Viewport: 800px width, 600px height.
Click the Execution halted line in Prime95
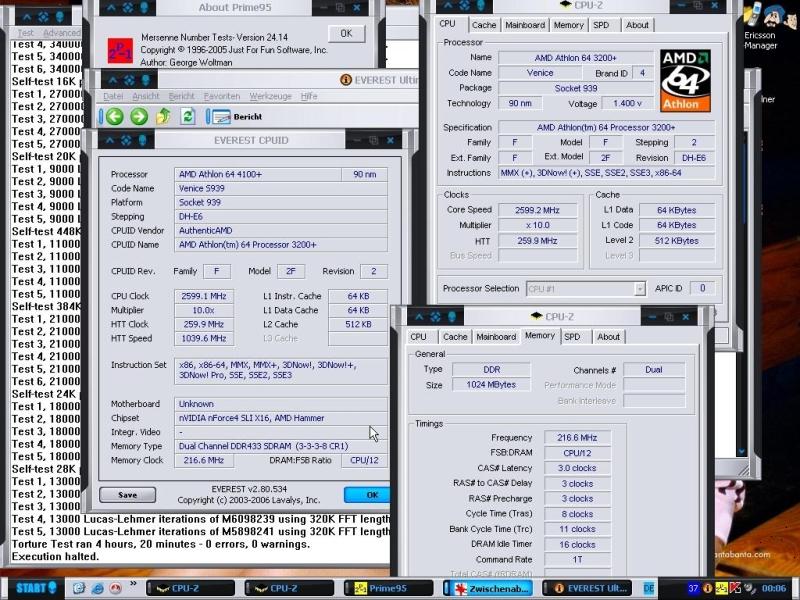pos(55,557)
